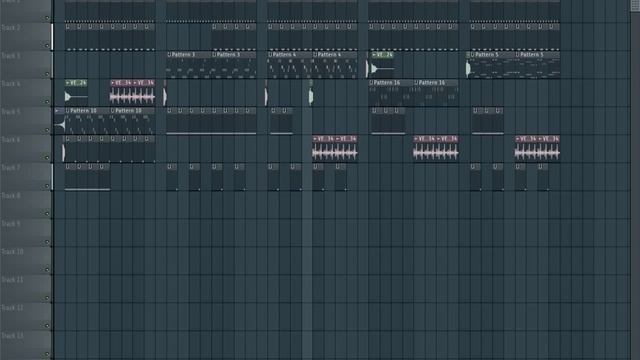Select the second Pattern 5 clip title
Screen dimensions: 640x360
(531, 54)
